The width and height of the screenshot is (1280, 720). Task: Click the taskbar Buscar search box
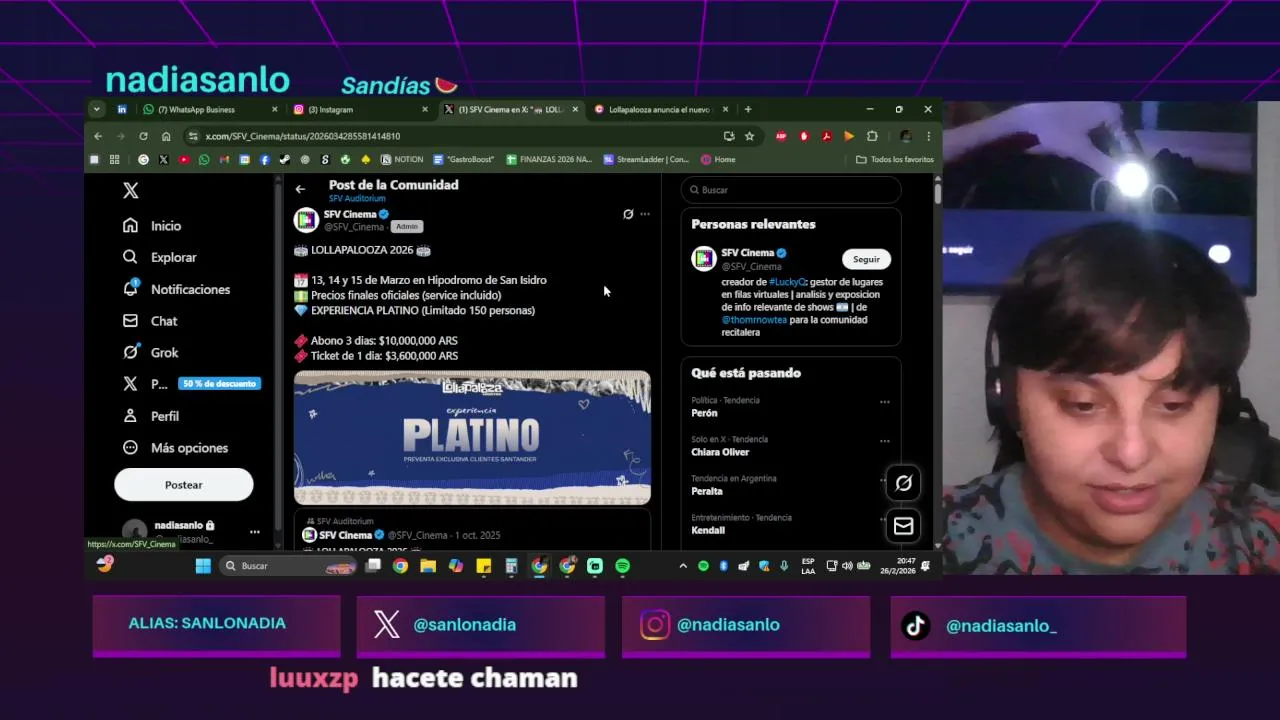point(289,566)
